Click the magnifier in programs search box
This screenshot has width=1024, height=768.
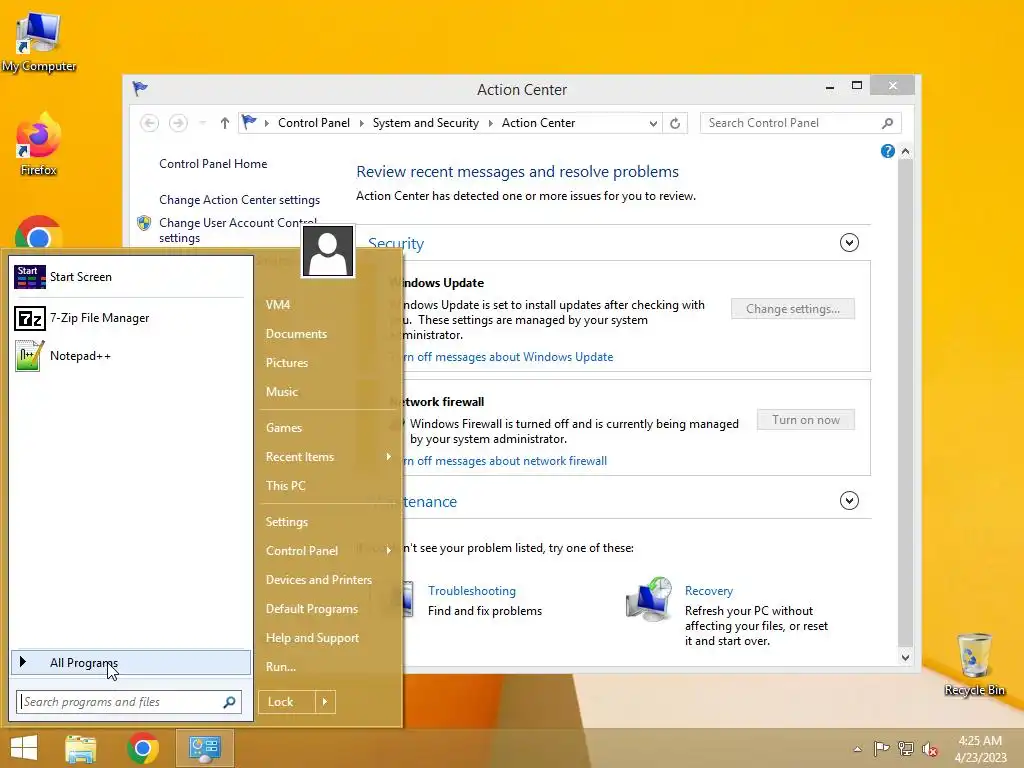(x=229, y=702)
